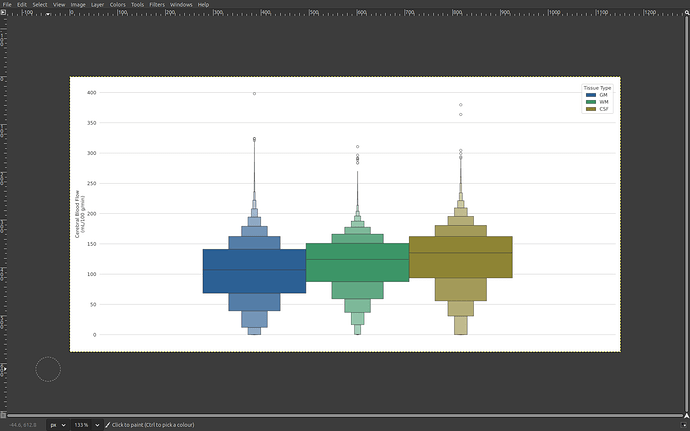Toggle zoom-on-resize magnifier icon in top-right corner
690x431 pixels.
[x=686, y=12]
